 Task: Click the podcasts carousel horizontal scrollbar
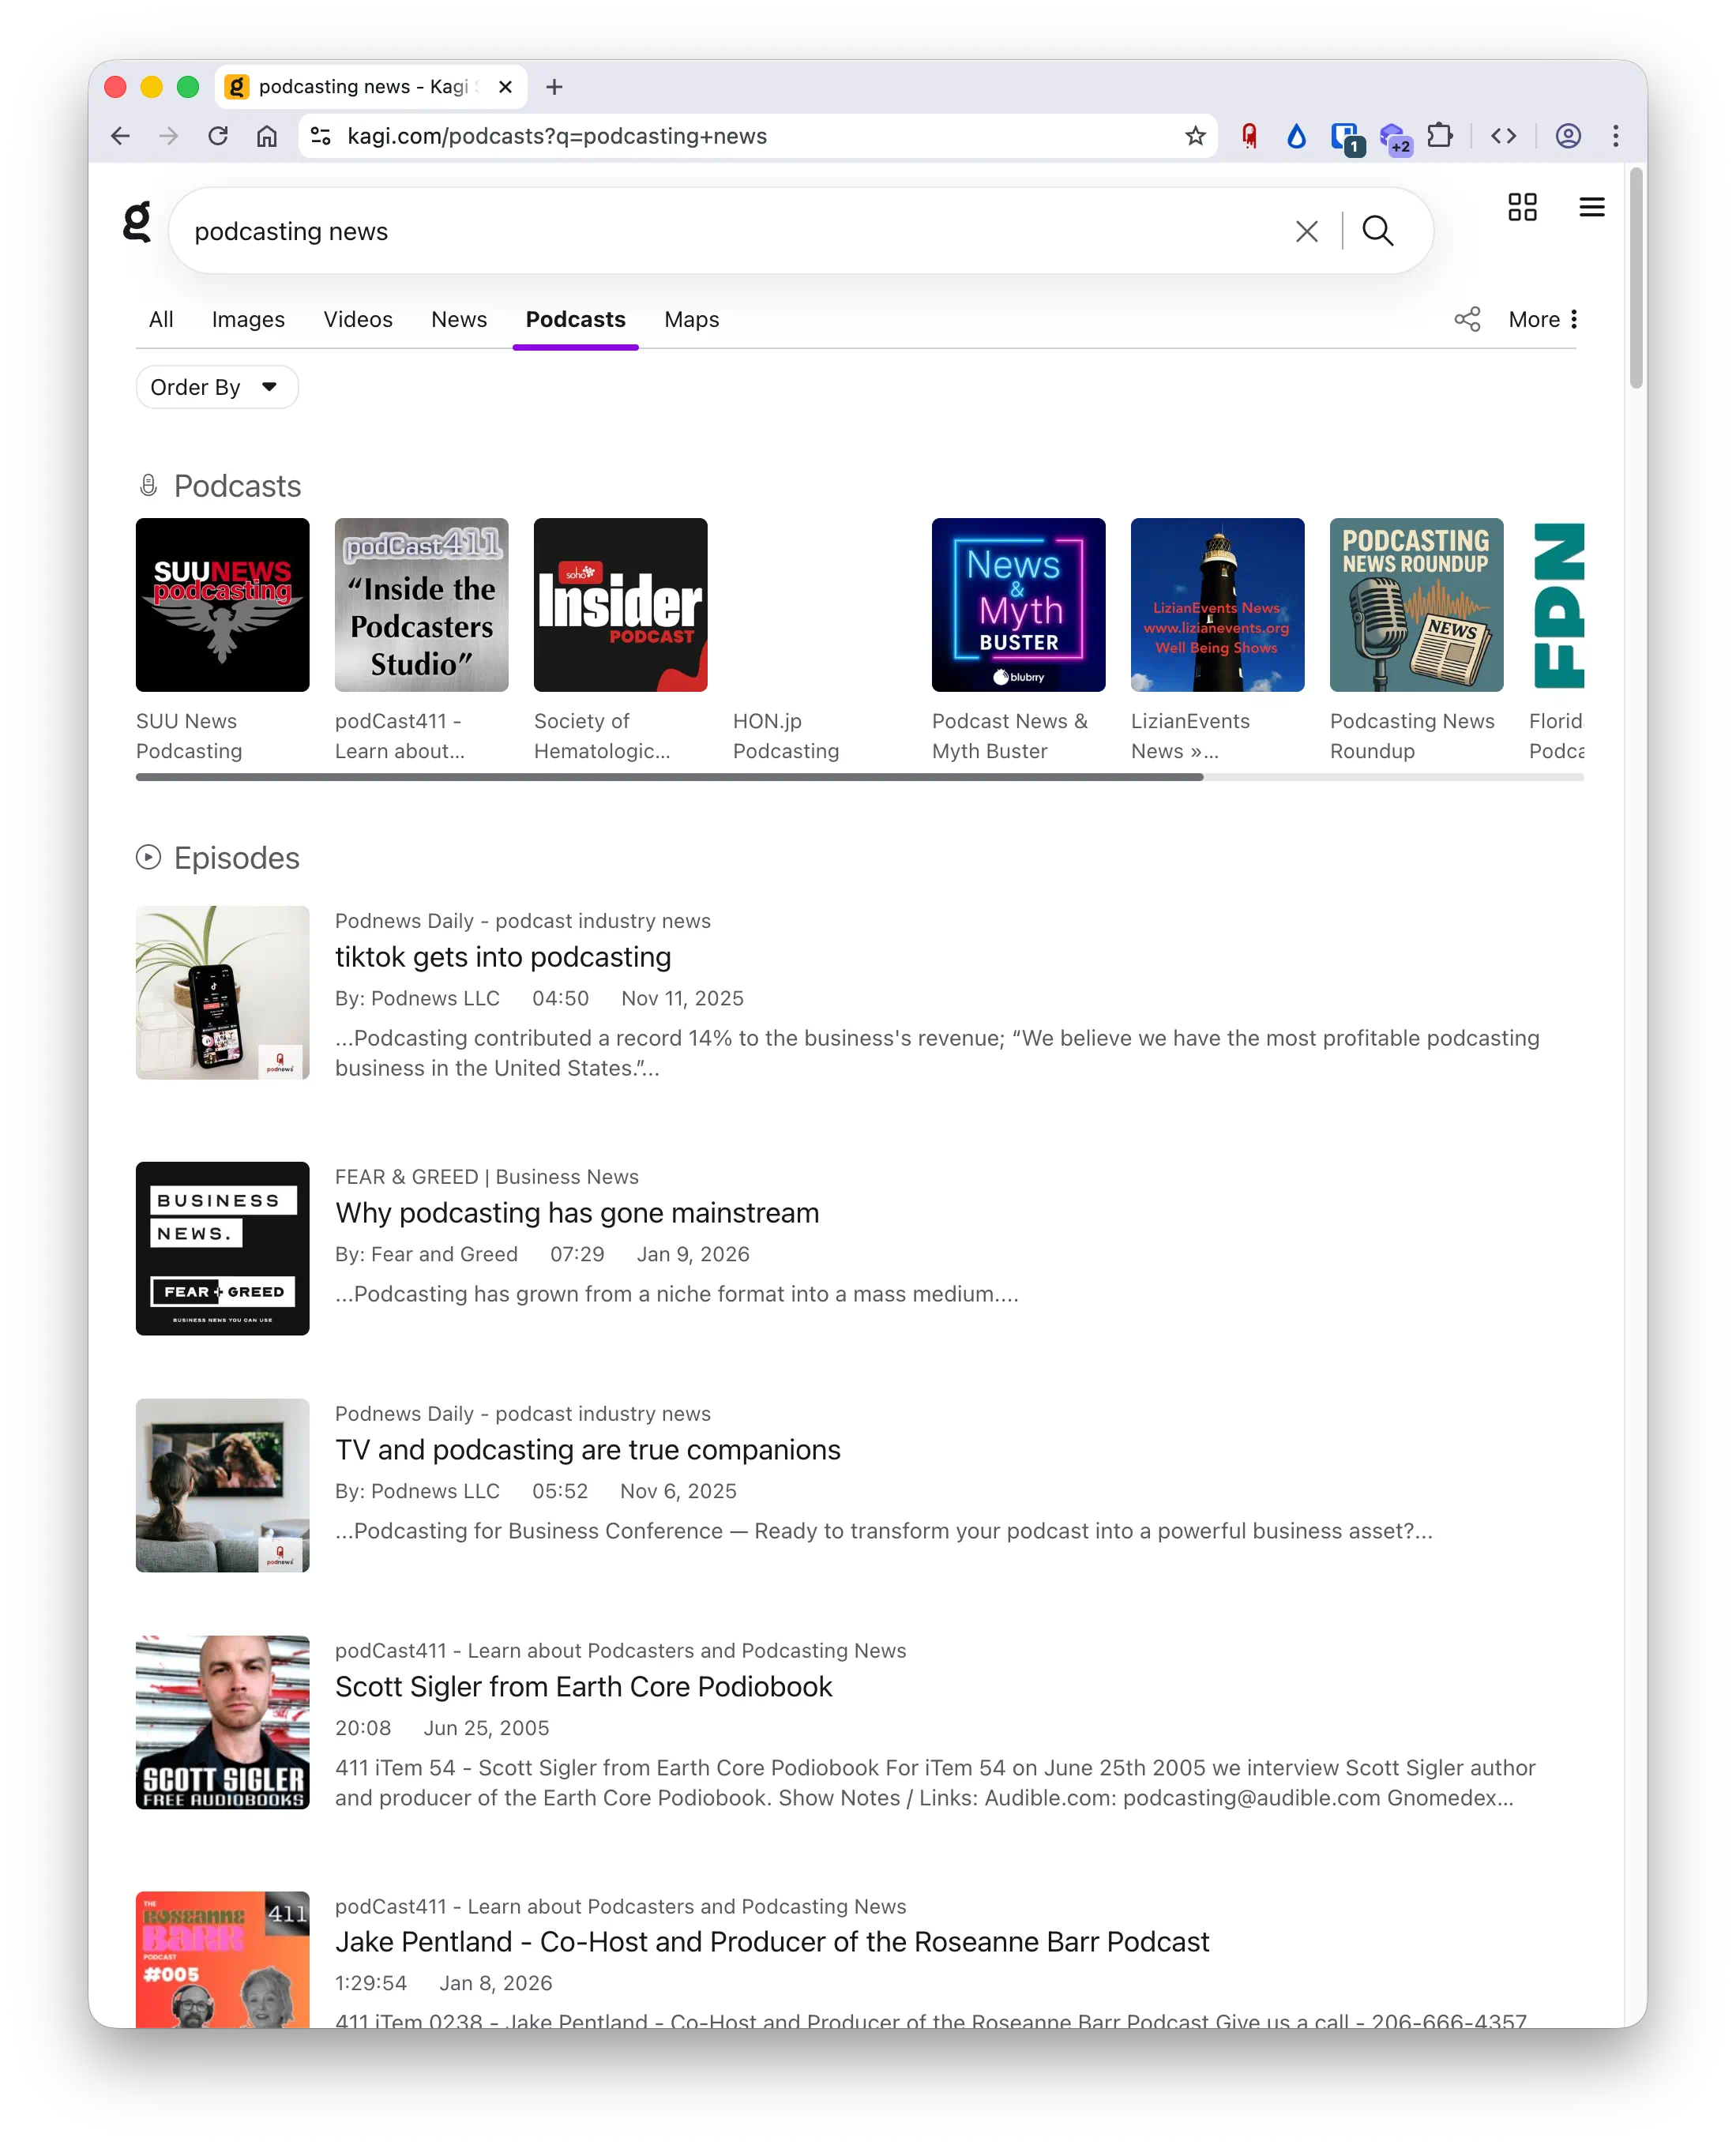[669, 777]
